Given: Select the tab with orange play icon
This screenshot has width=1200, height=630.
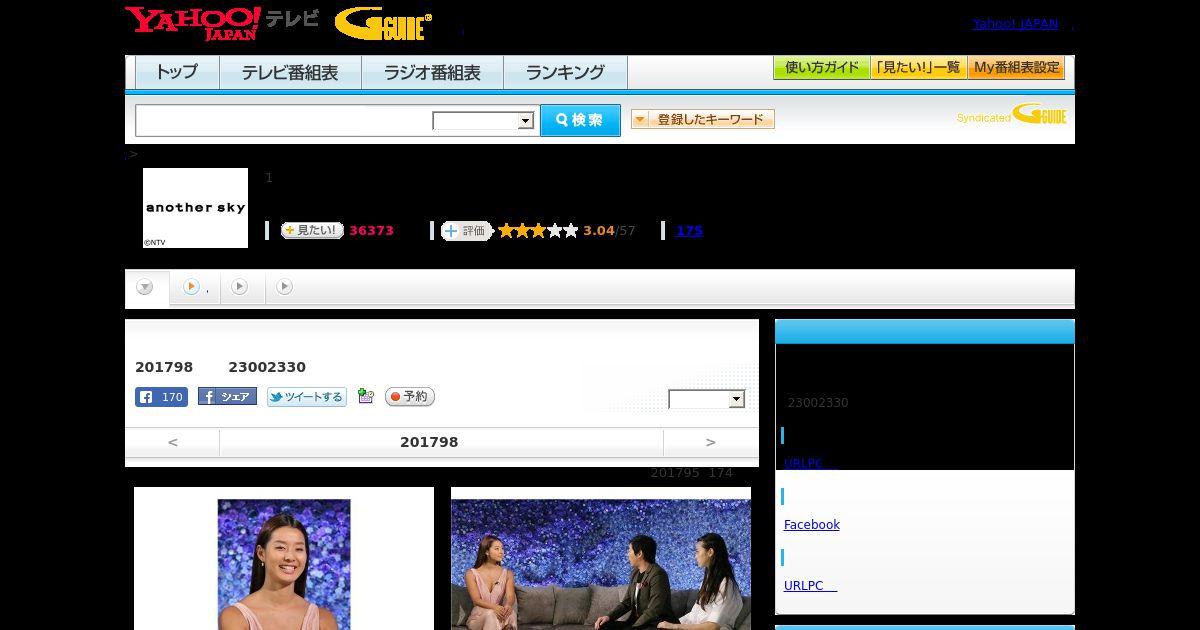Looking at the screenshot, I should [196, 288].
